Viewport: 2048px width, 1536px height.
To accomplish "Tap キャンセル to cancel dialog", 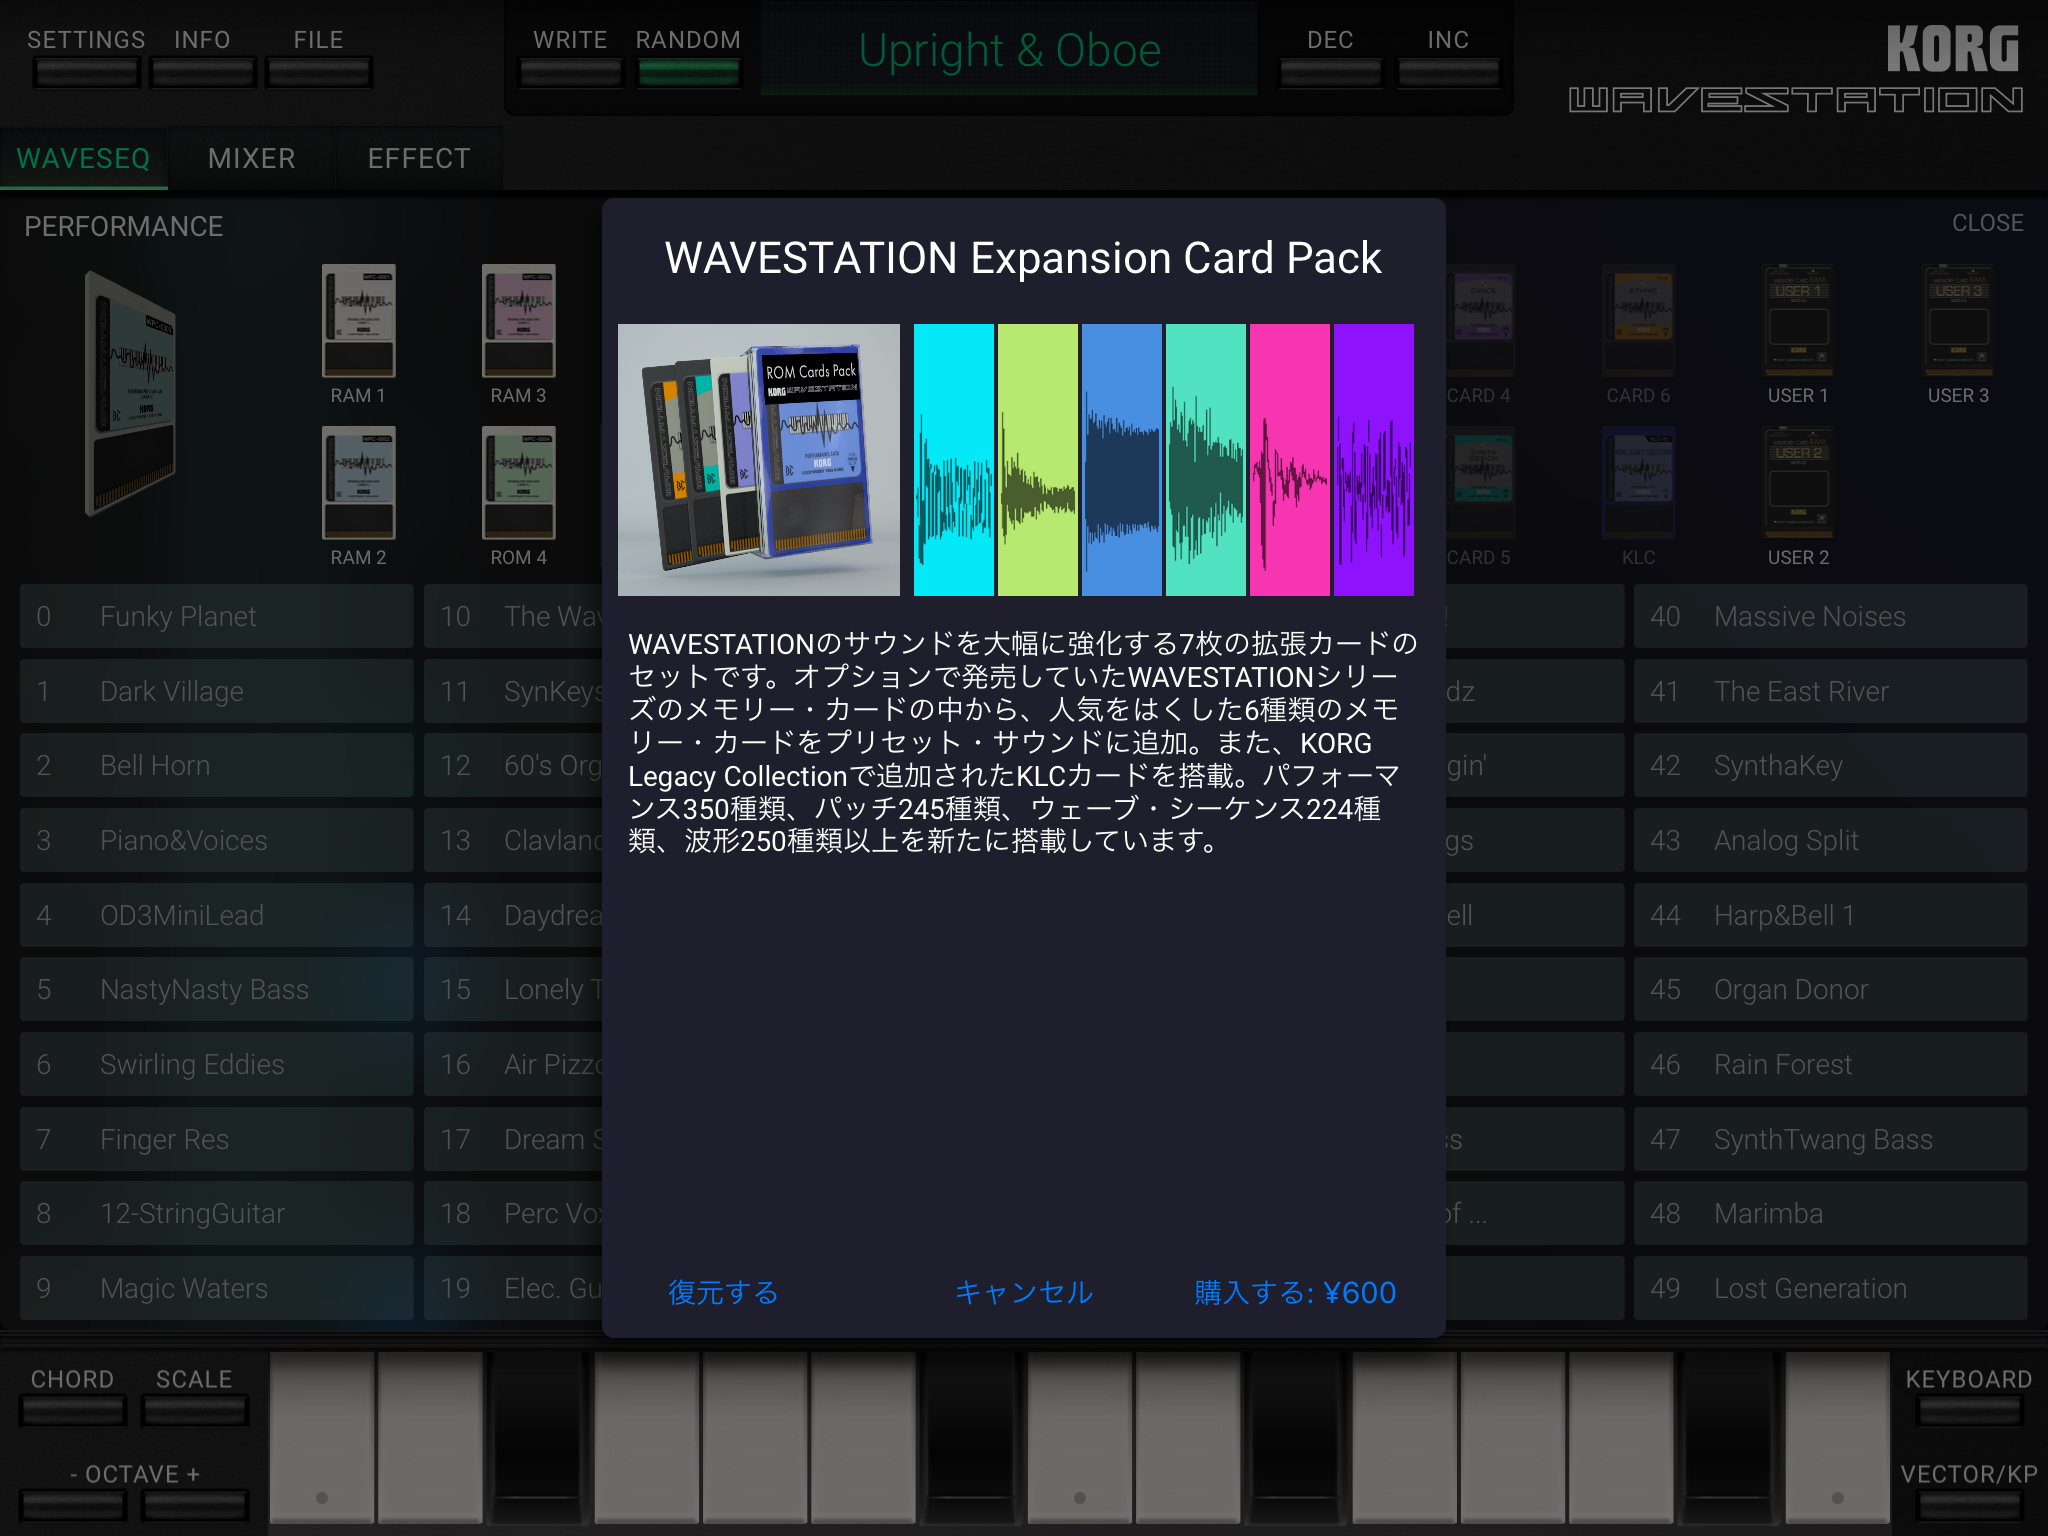I will click(x=1024, y=1292).
